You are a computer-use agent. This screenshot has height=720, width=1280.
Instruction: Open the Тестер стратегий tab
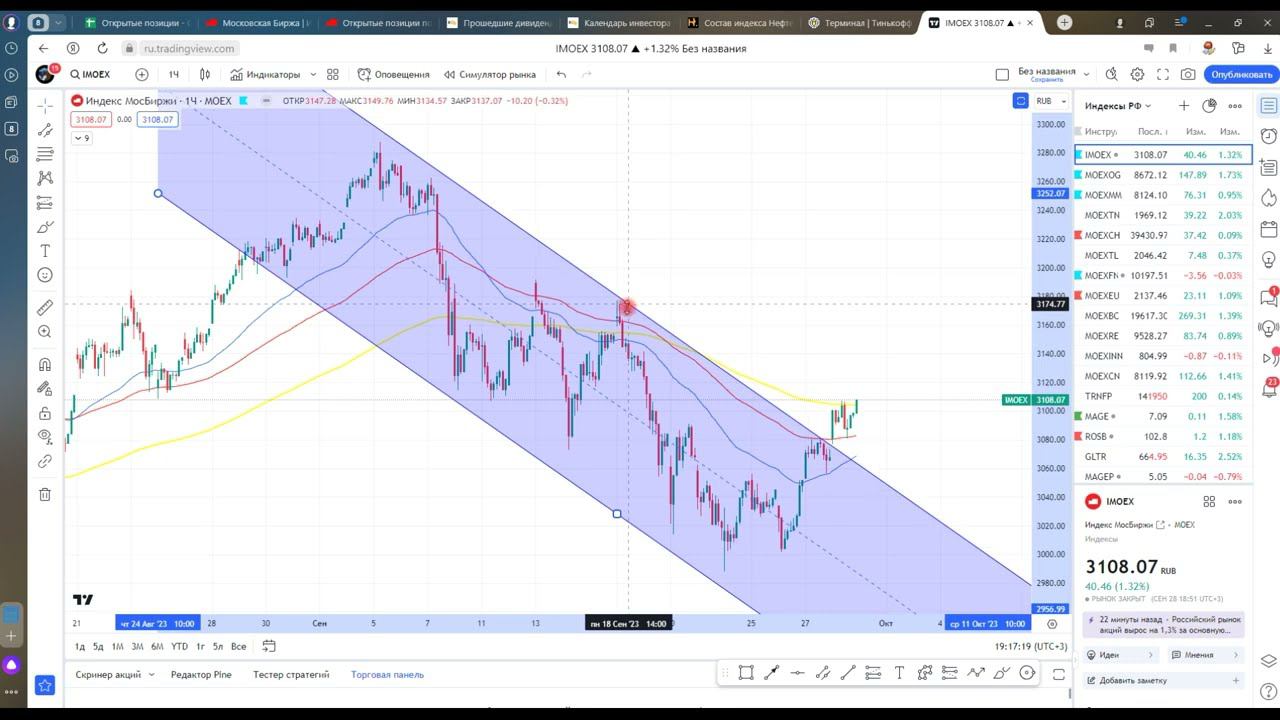pos(291,674)
